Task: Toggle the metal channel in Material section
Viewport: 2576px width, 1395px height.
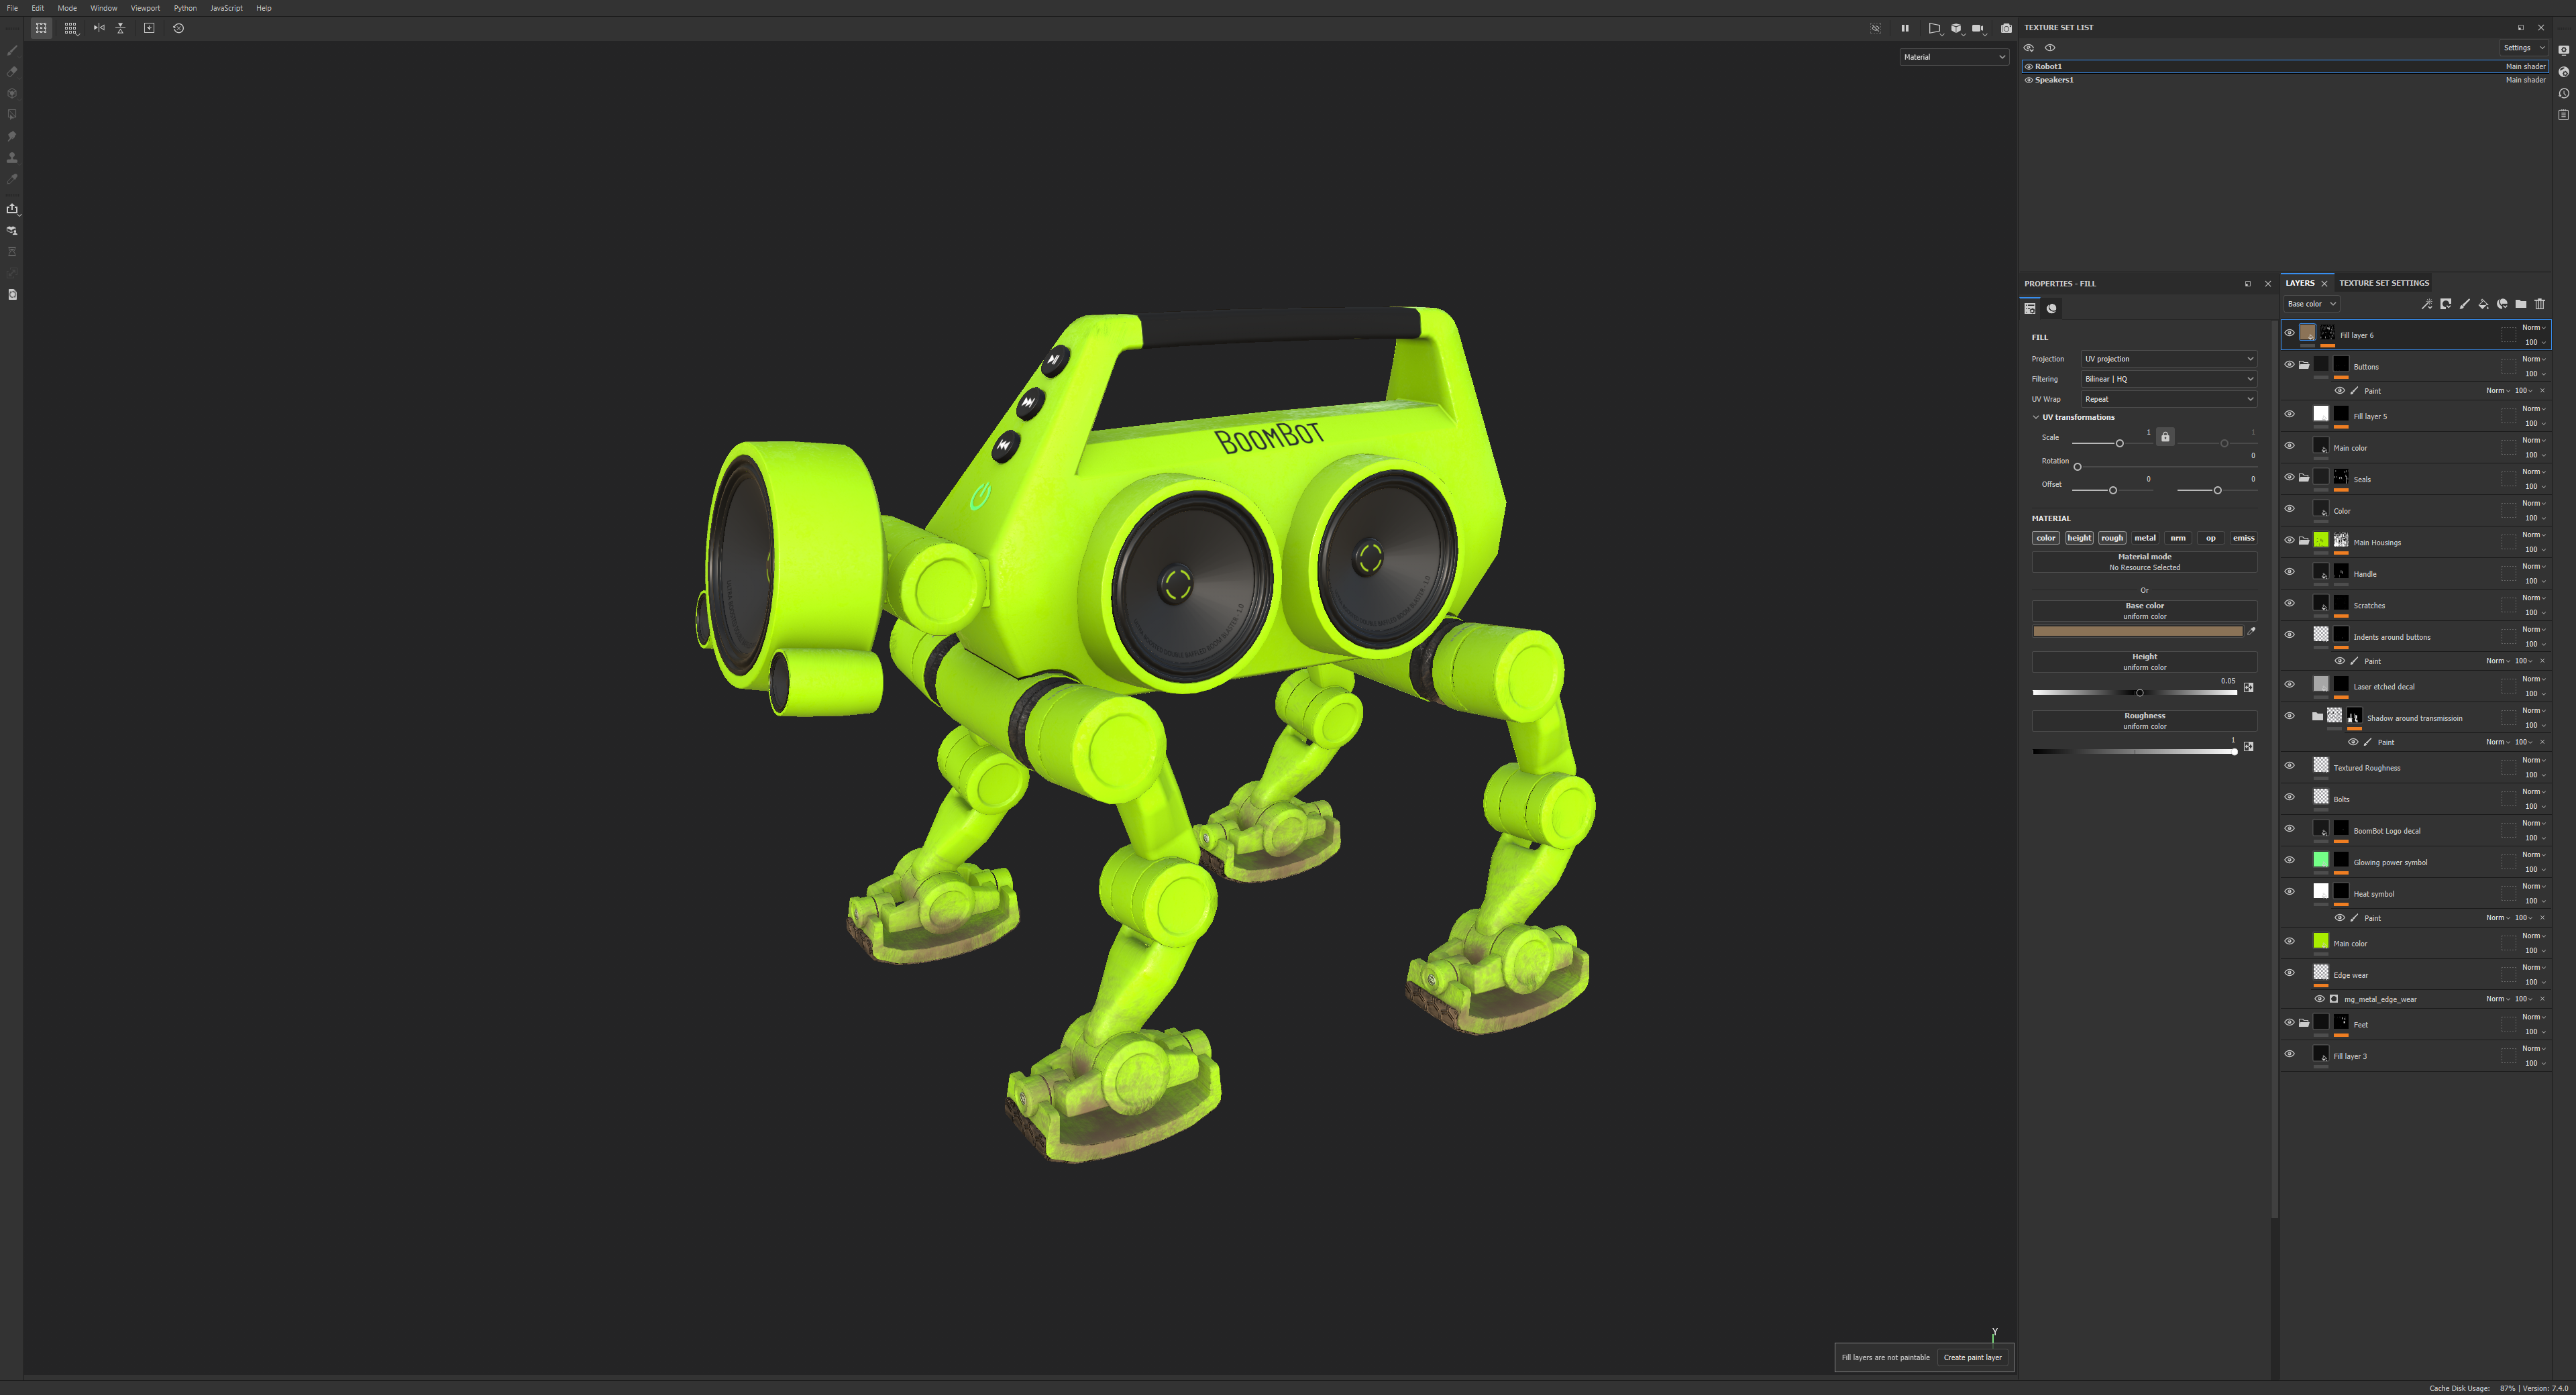Action: (2144, 538)
